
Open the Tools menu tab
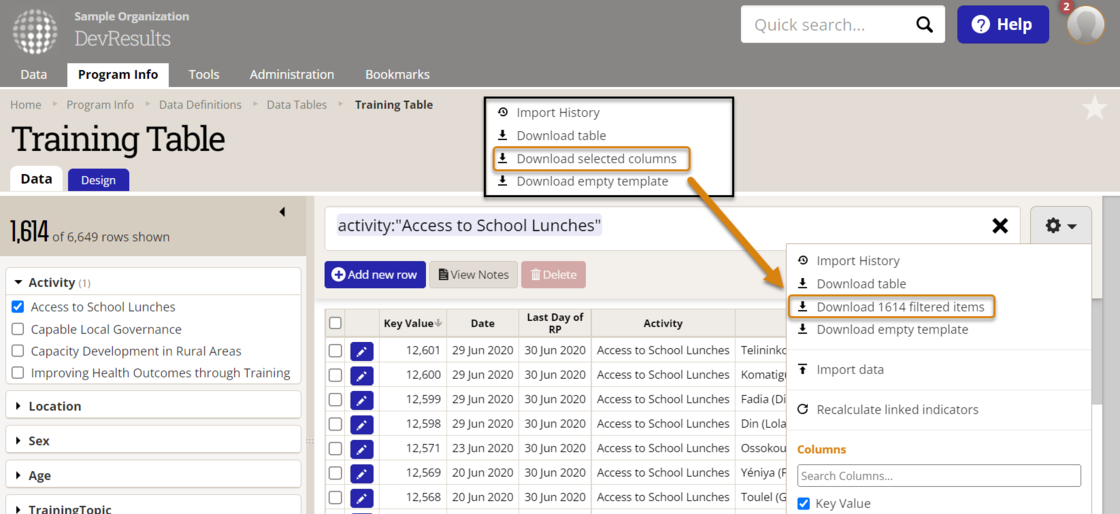[204, 74]
